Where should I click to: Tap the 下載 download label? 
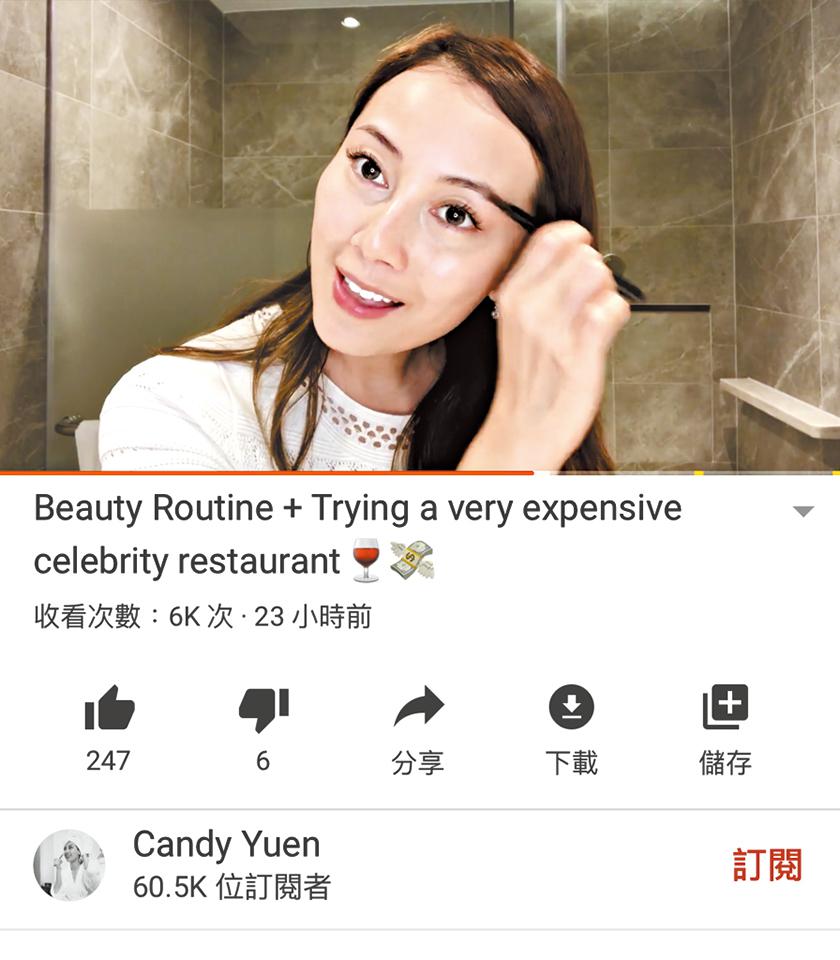[x=571, y=763]
